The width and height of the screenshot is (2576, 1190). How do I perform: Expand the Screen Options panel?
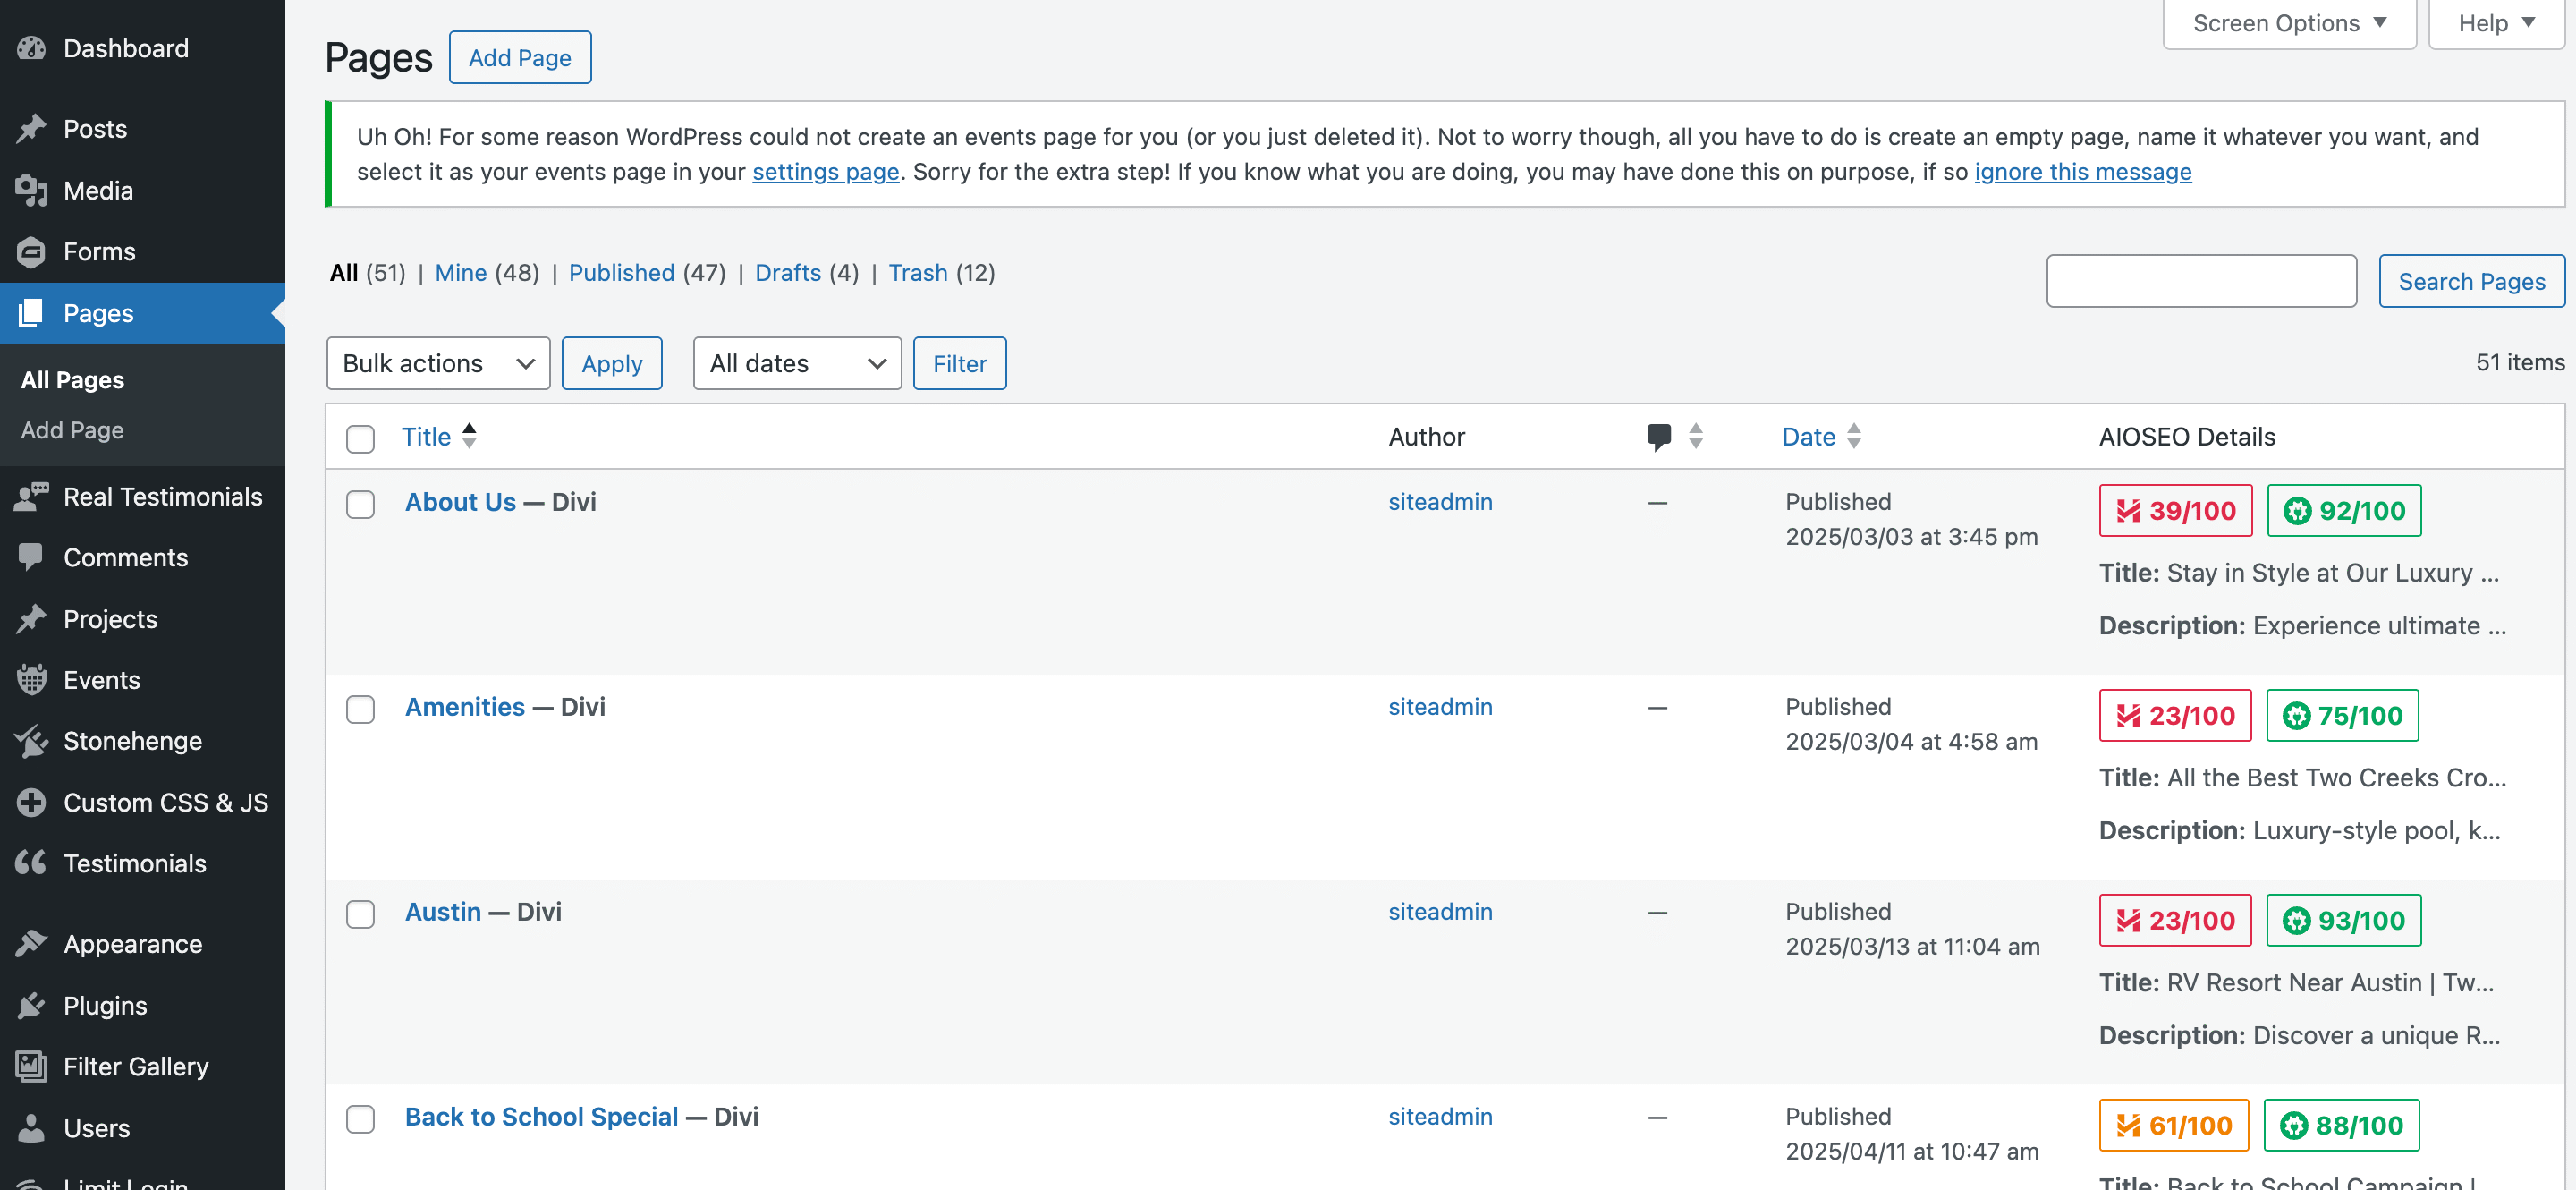[2289, 23]
